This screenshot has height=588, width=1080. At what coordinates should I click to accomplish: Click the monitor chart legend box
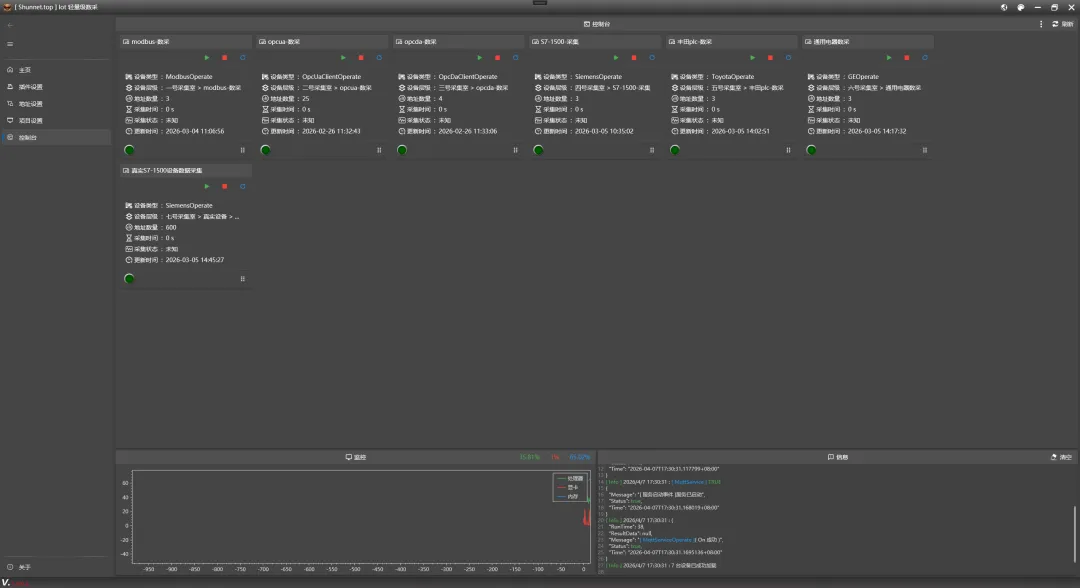tap(569, 487)
